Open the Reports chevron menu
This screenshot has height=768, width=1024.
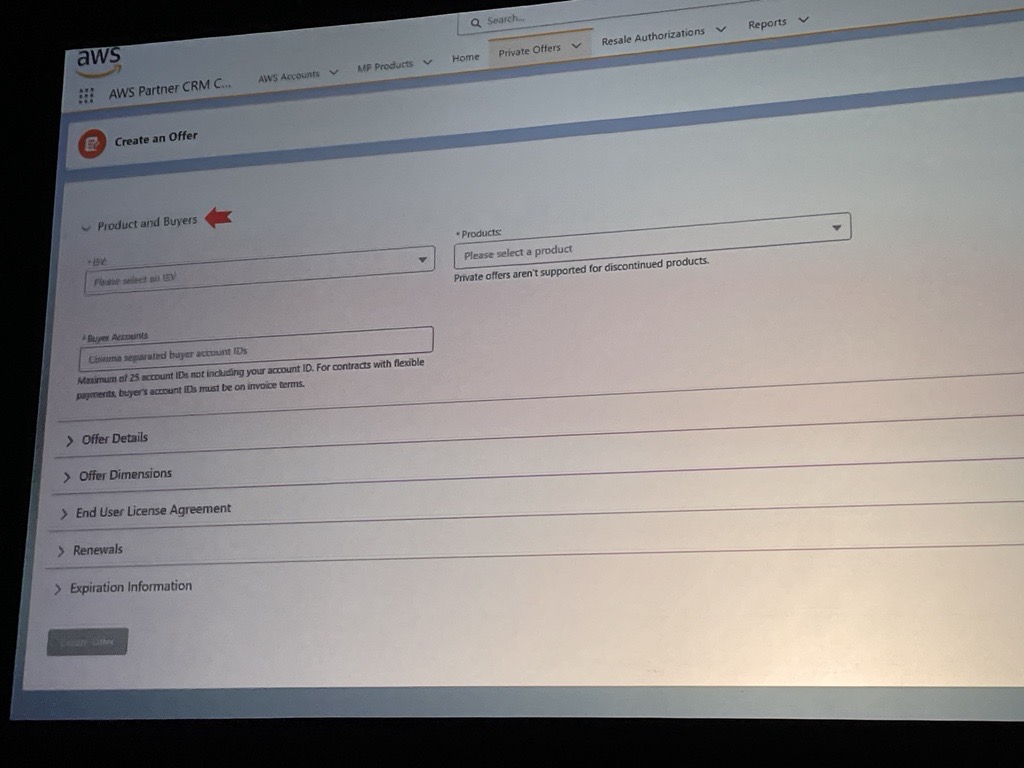tap(802, 19)
